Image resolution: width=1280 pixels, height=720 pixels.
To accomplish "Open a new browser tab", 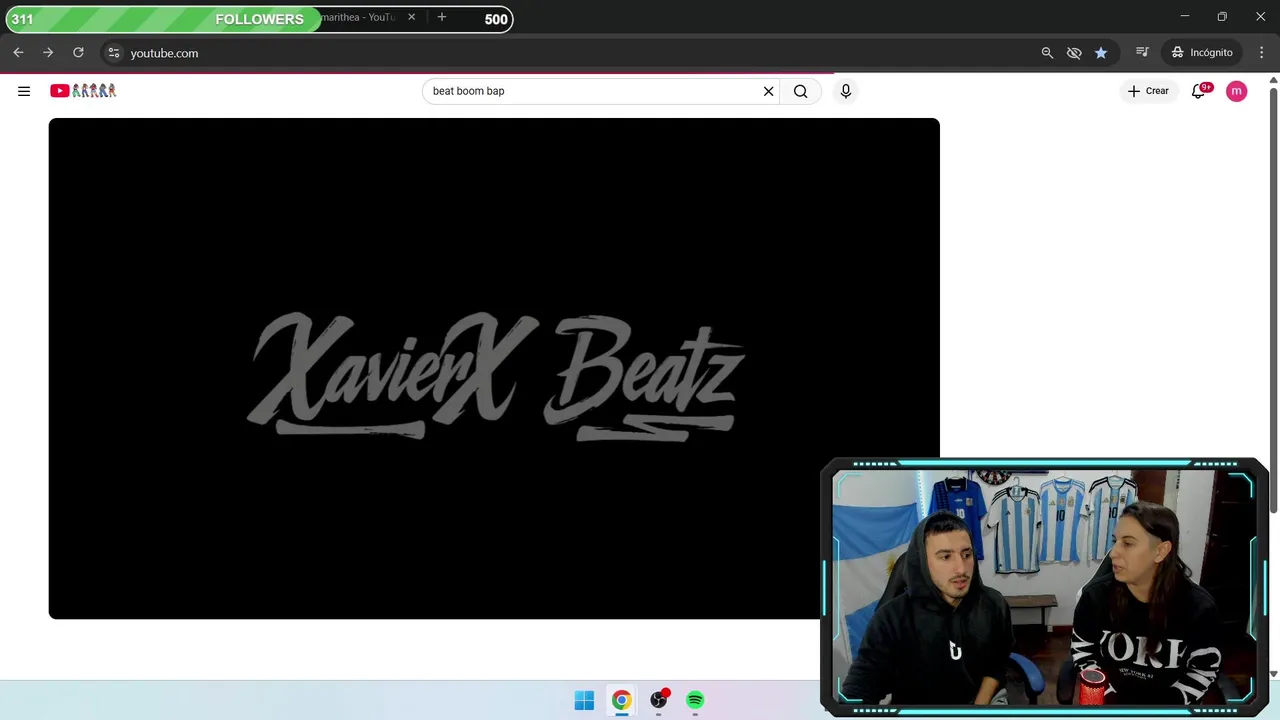I will 441,17.
